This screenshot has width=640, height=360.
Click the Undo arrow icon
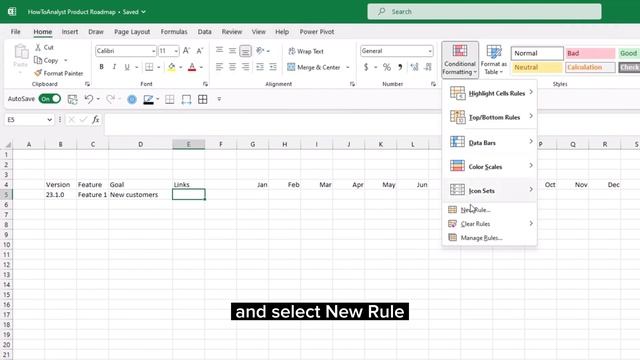(x=89, y=99)
